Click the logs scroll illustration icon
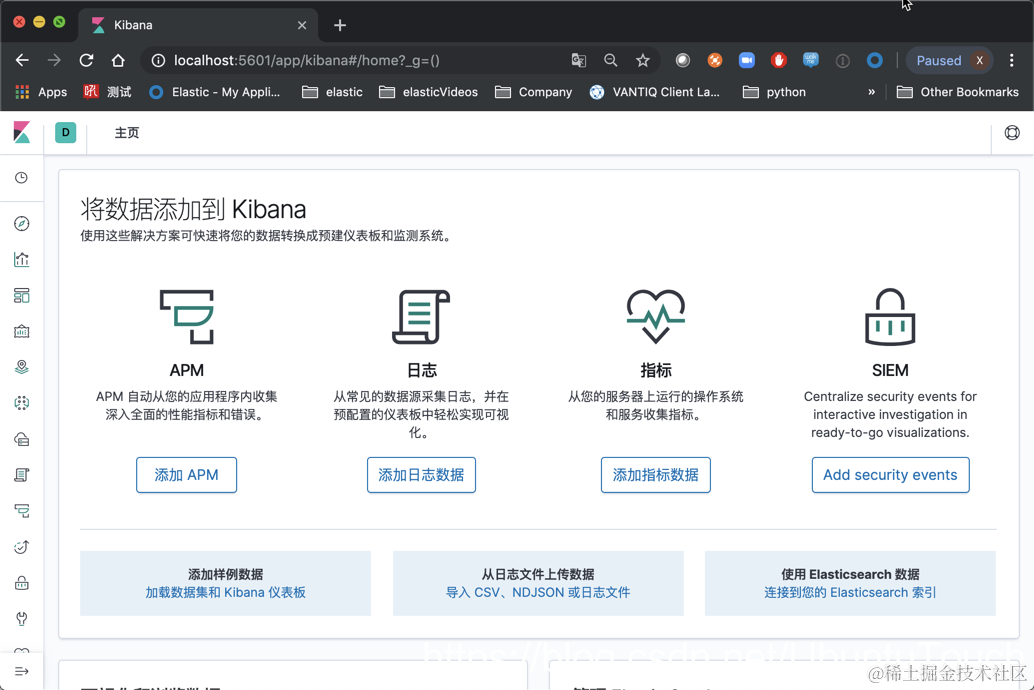This screenshot has width=1034, height=690. click(x=421, y=317)
